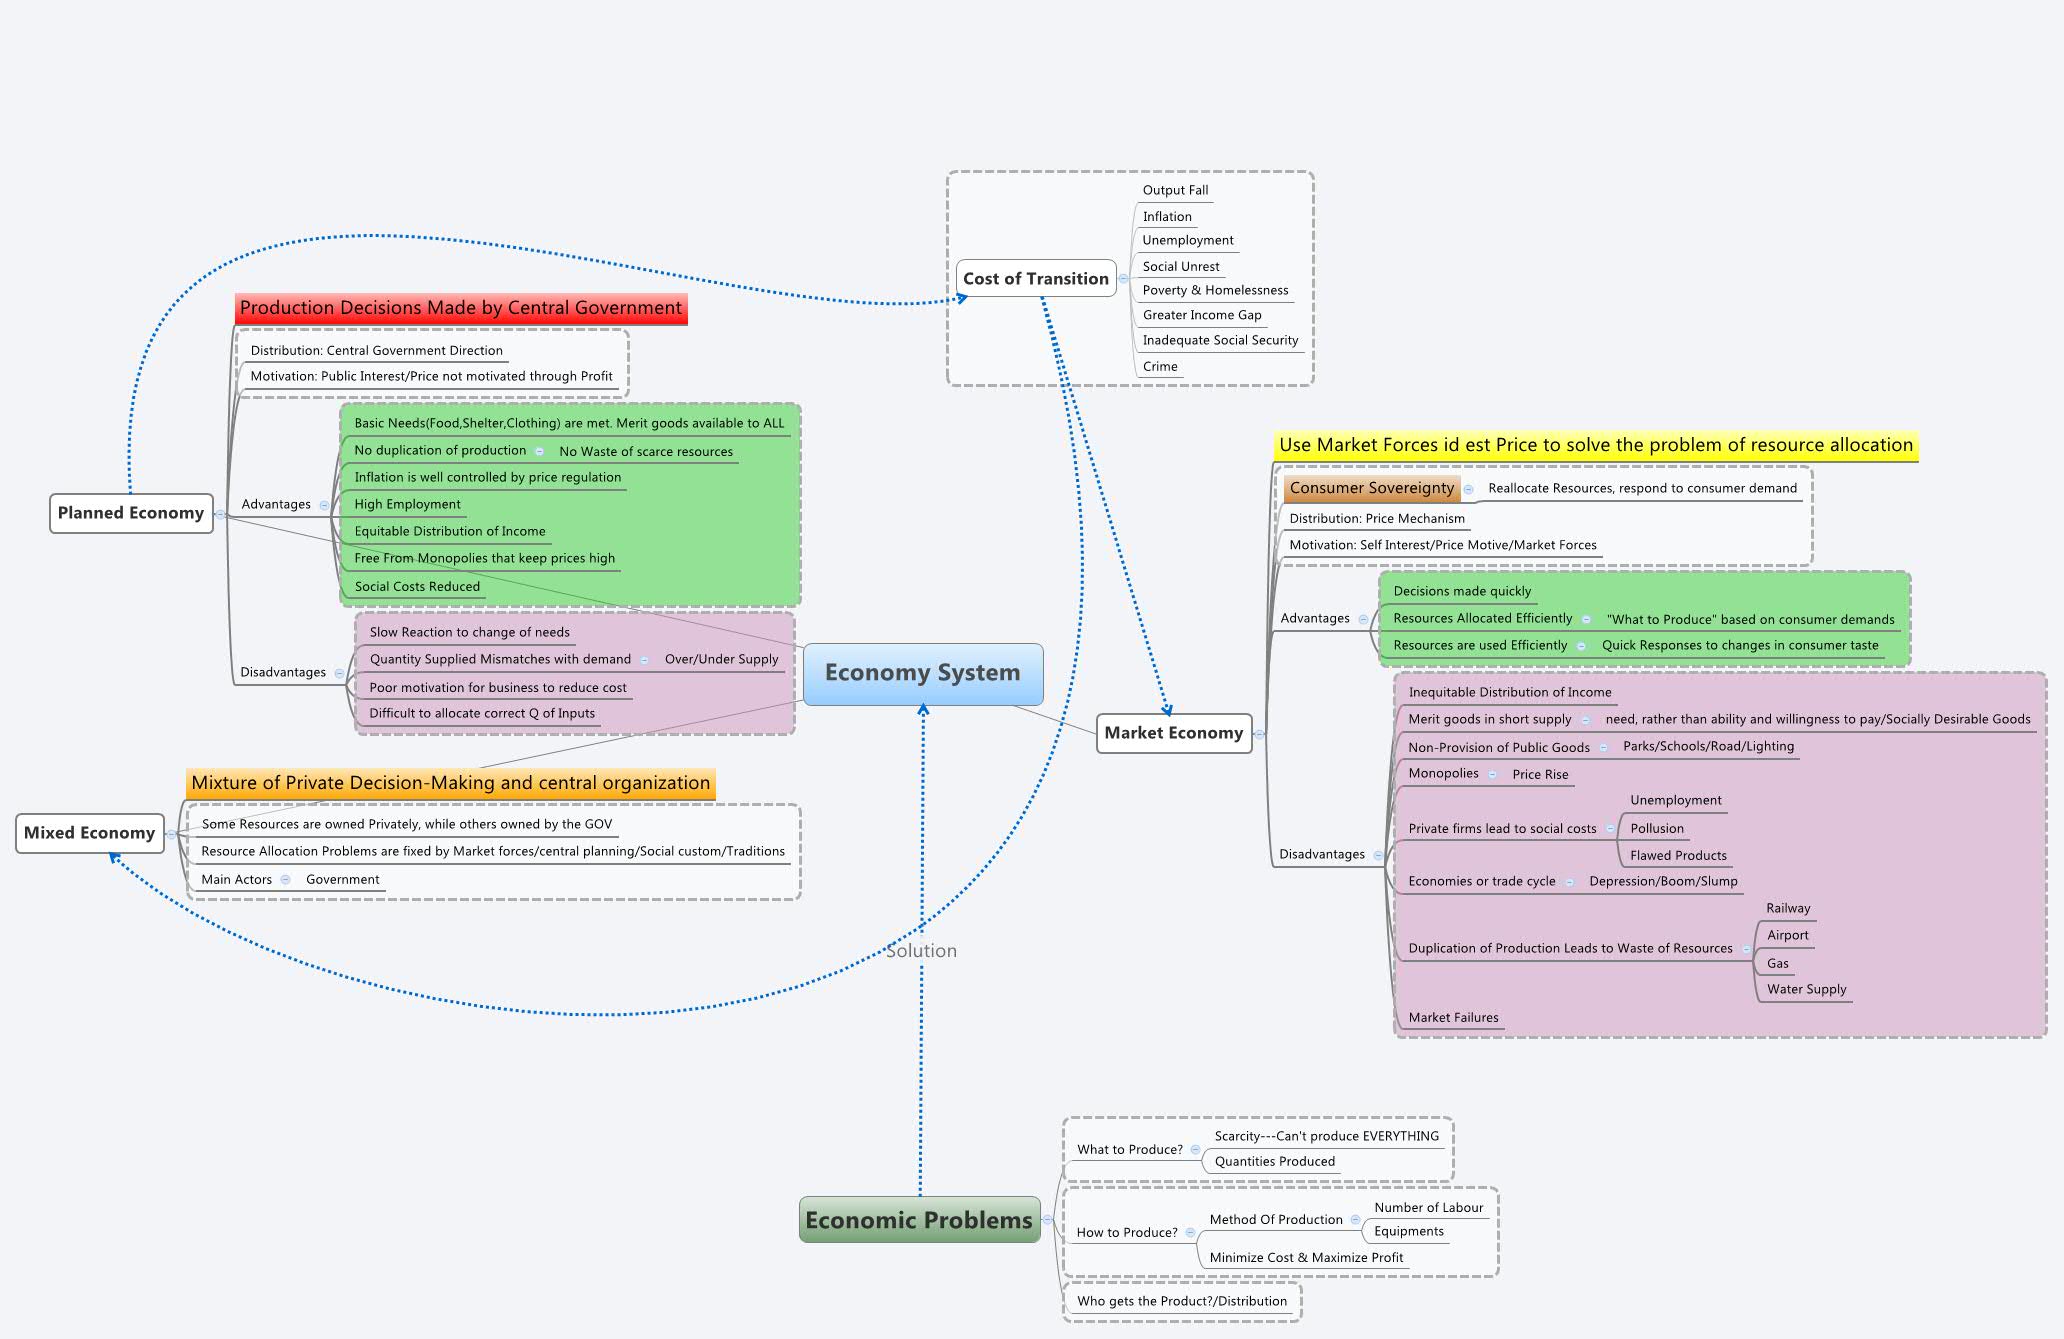
Task: Select the Economy System central topic
Action: pyautogui.click(x=923, y=673)
